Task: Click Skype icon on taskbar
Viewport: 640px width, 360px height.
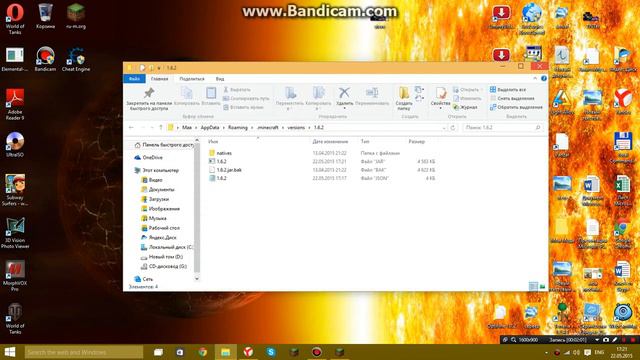Action: pos(271,352)
